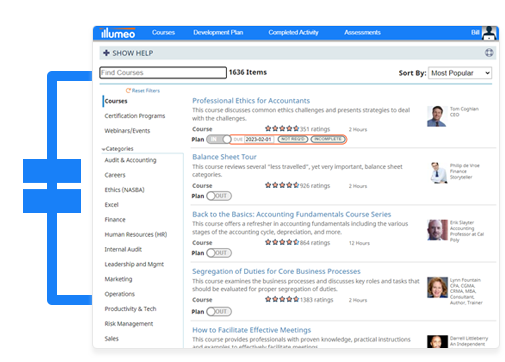
Task: Select the Leadership and Mgmt category
Action: click(x=134, y=264)
